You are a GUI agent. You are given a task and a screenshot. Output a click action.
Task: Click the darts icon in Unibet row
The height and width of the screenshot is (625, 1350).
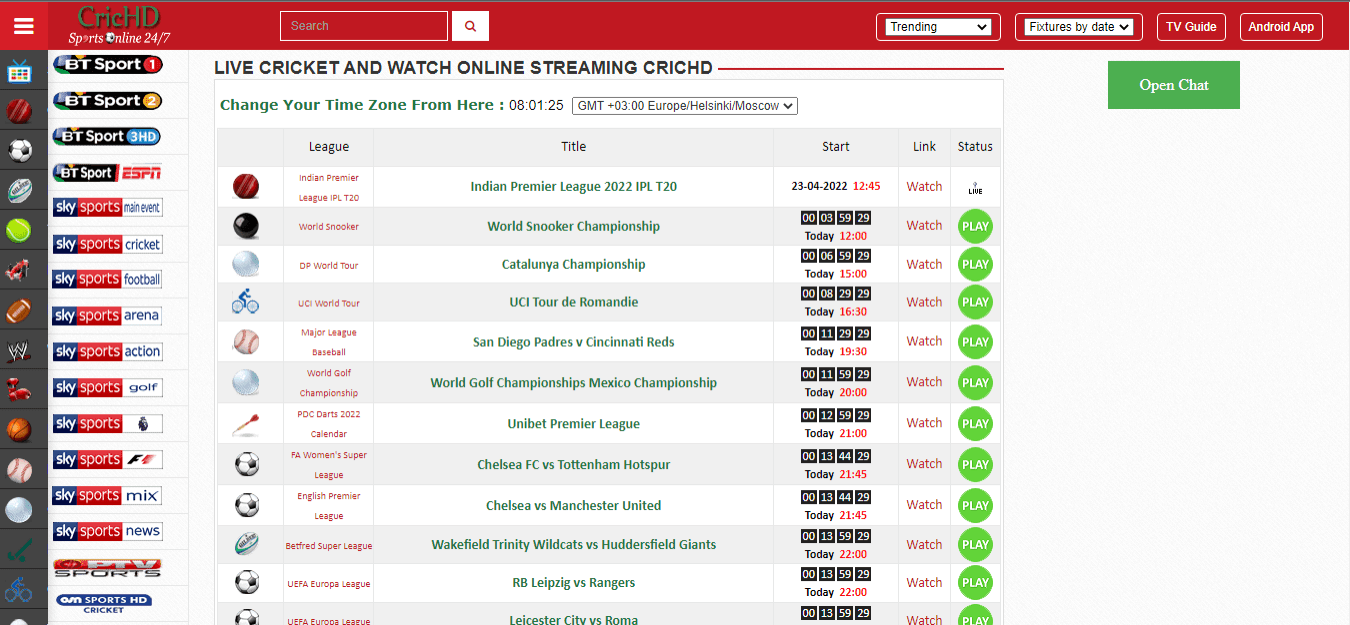pos(246,424)
